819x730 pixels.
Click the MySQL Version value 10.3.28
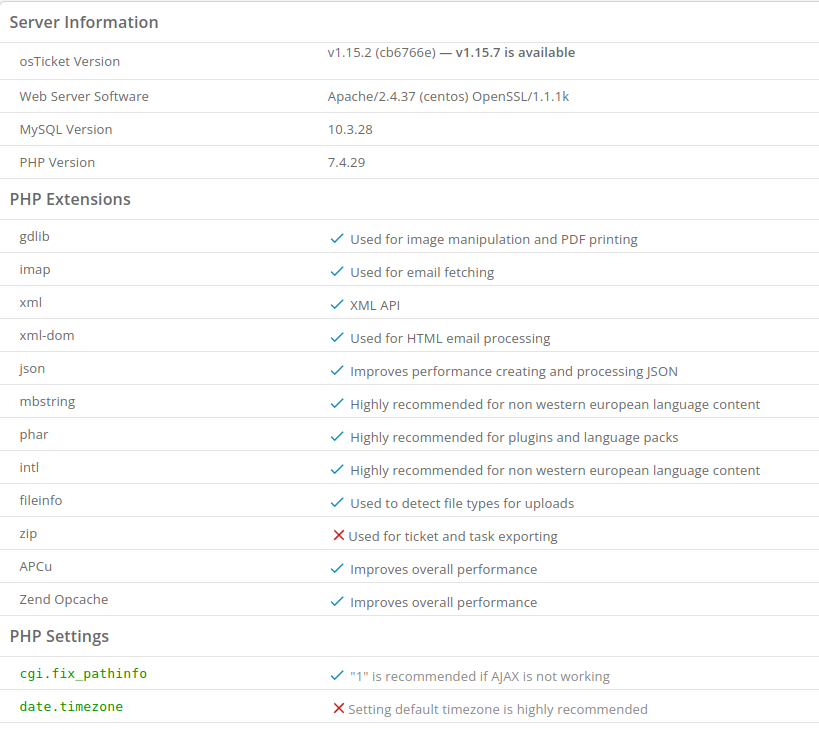350,130
